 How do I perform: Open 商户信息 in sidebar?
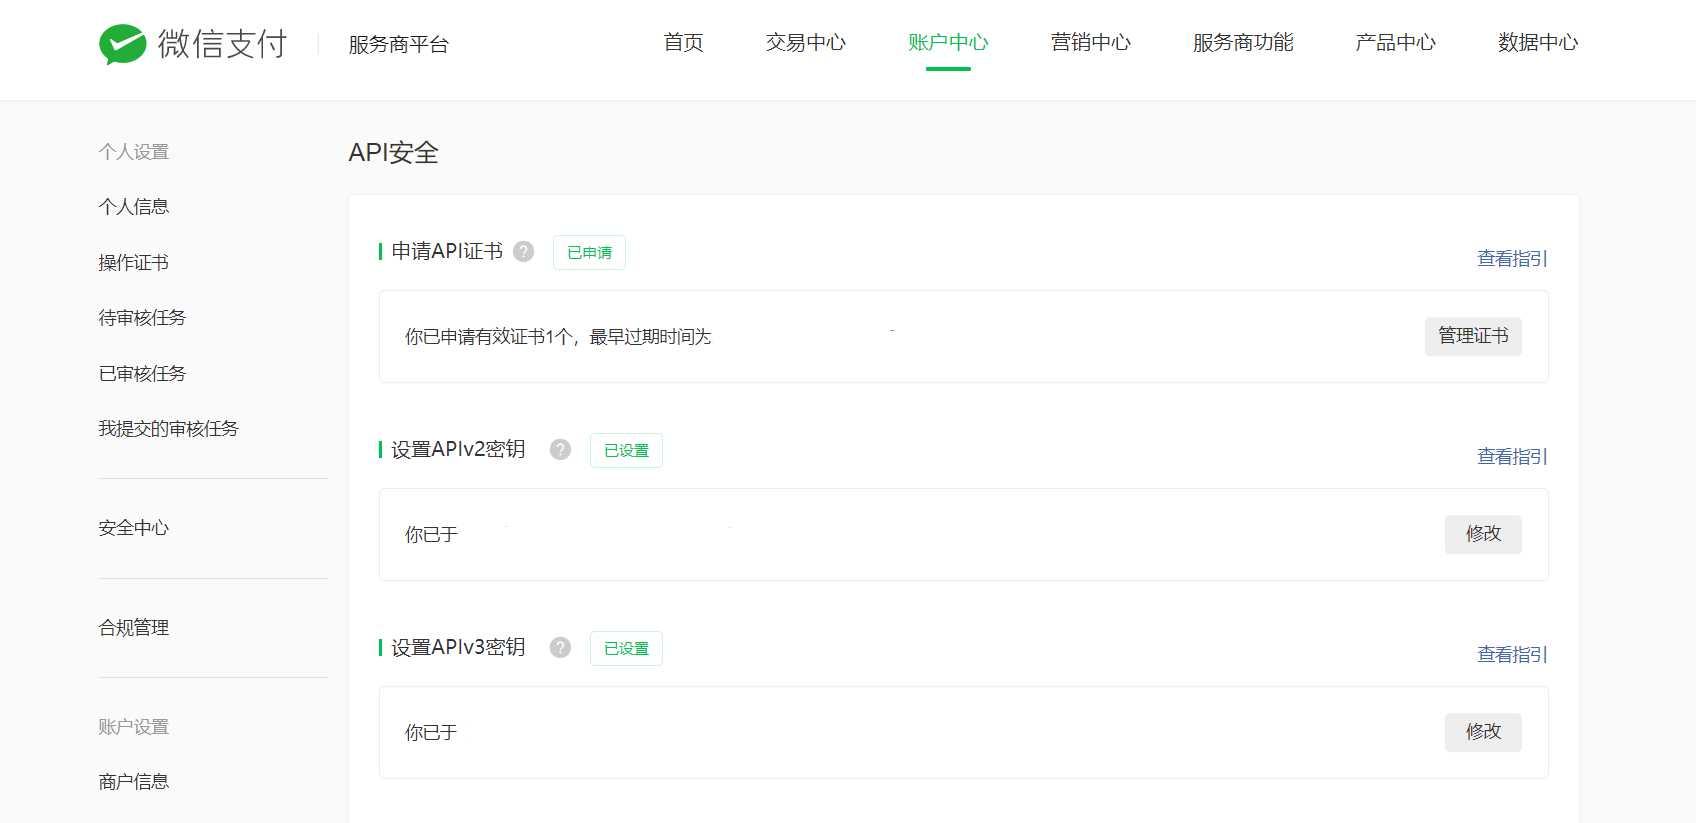(134, 782)
